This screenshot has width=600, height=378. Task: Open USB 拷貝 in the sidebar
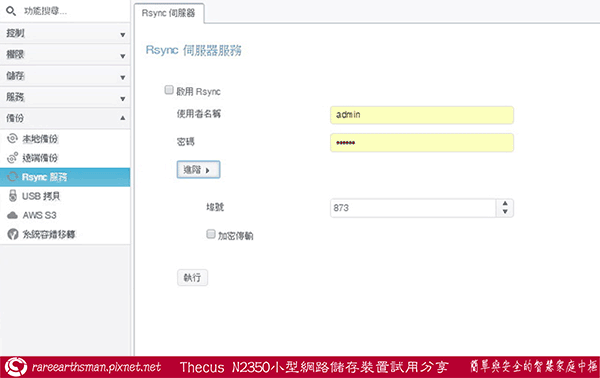(65, 196)
